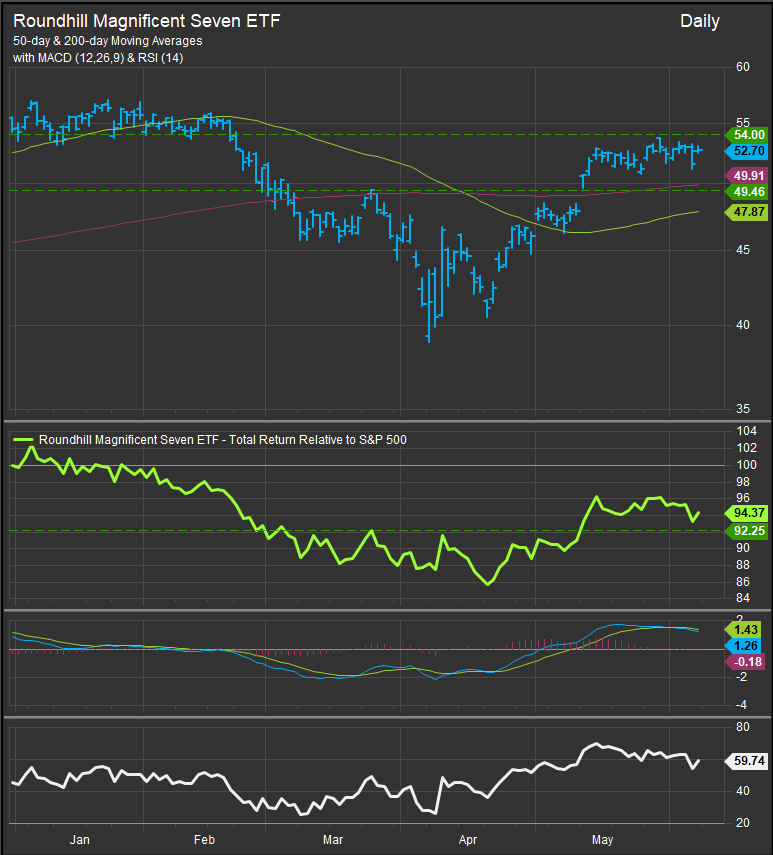Click the Roundhill Magnificent Seven ETF title
This screenshot has width=773, height=855.
point(146,21)
